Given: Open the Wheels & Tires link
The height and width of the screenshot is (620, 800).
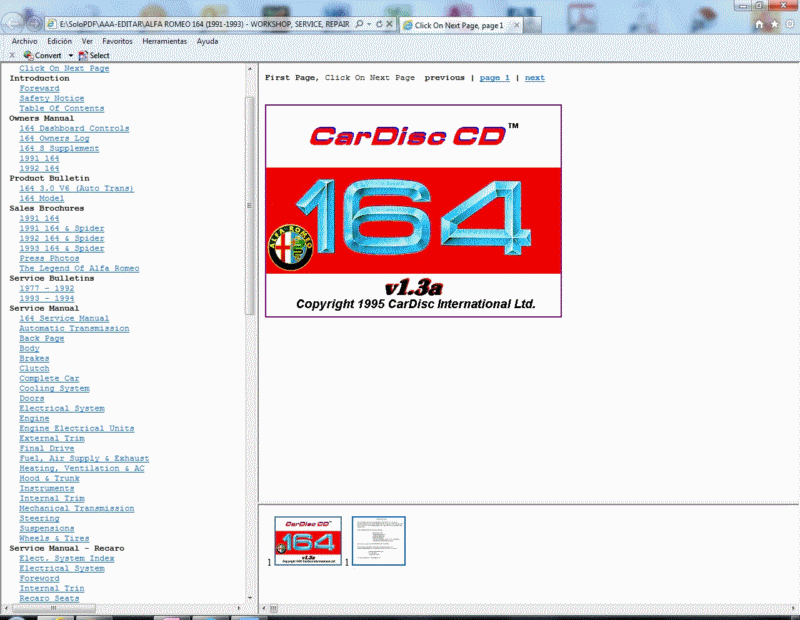Looking at the screenshot, I should click(54, 538).
